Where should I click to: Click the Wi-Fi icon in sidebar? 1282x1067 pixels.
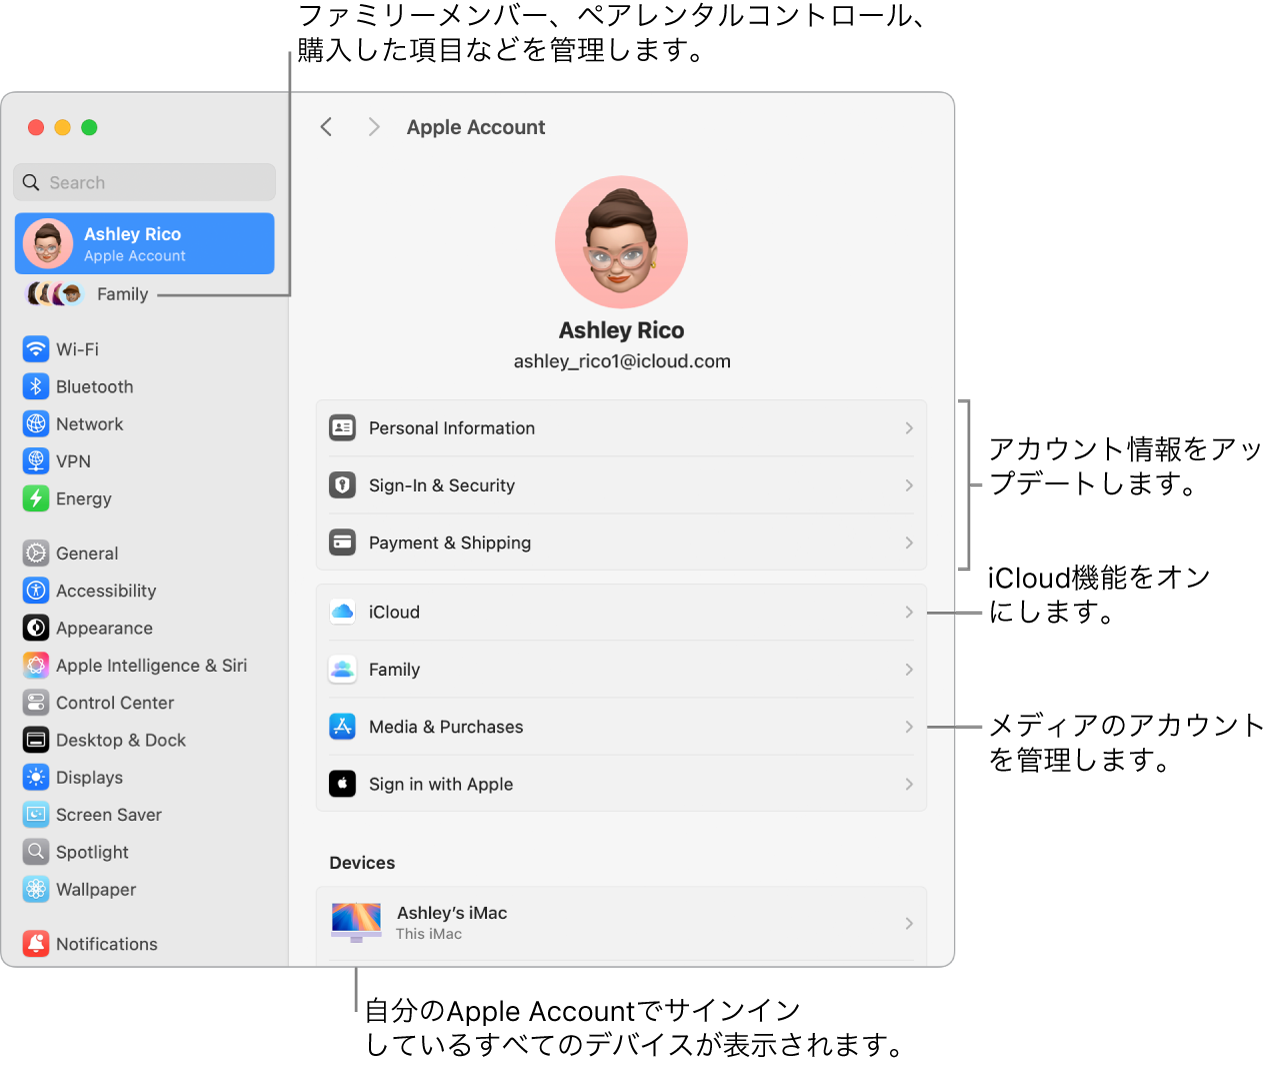tap(36, 349)
